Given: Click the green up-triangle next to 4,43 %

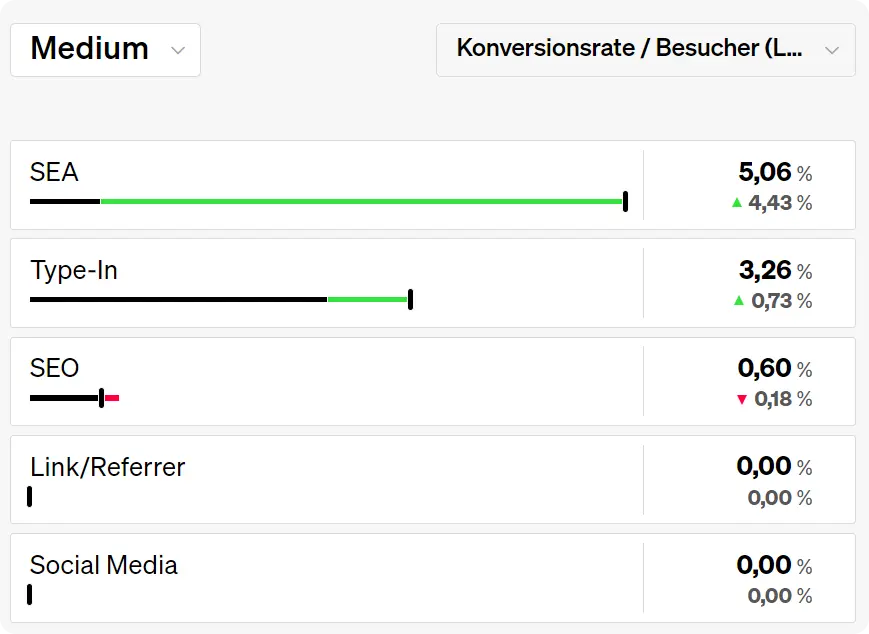Looking at the screenshot, I should [737, 203].
